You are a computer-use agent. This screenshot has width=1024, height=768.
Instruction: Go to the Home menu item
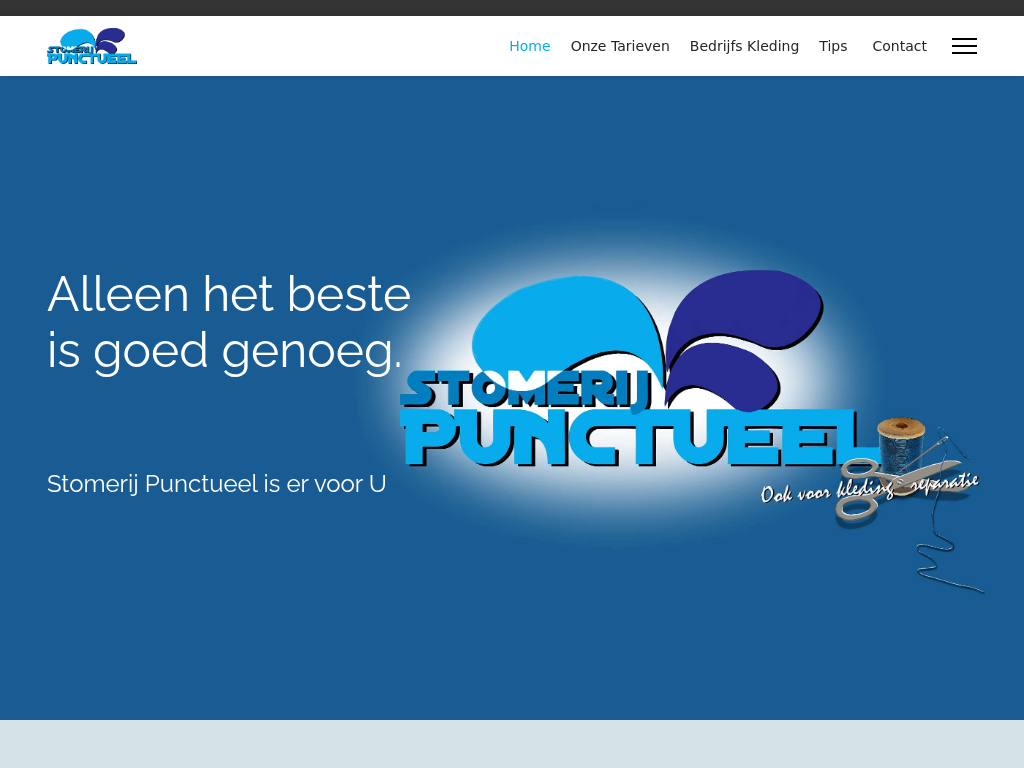pos(530,46)
